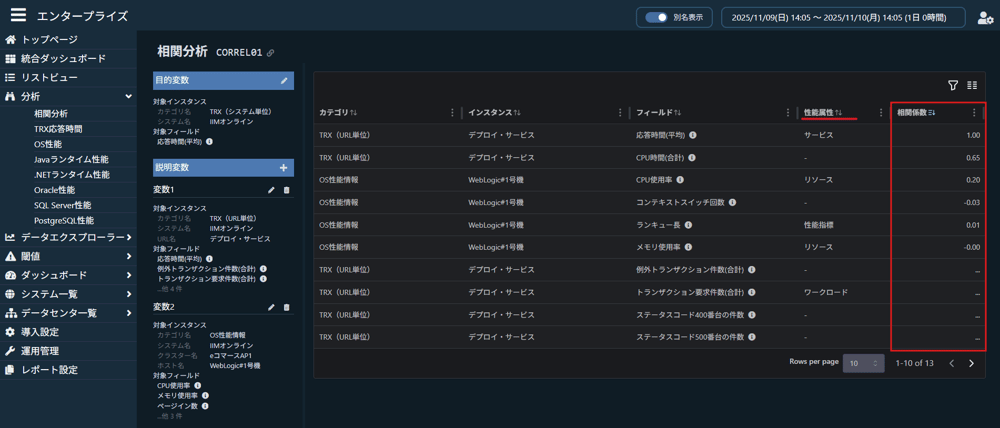Go to the next page of results

[971, 364]
